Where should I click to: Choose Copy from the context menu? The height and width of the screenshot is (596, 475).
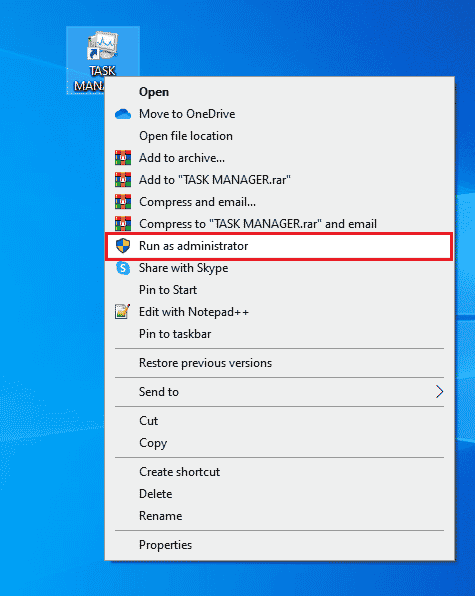point(280,443)
